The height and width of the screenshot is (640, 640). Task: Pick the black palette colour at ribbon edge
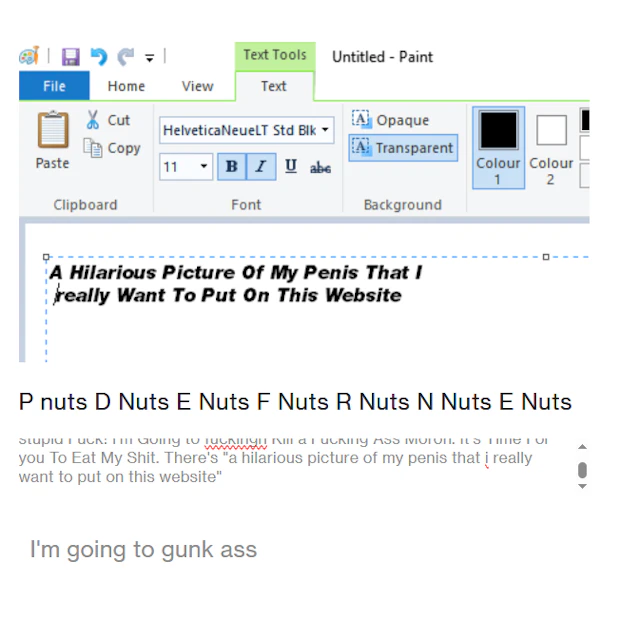(x=585, y=120)
